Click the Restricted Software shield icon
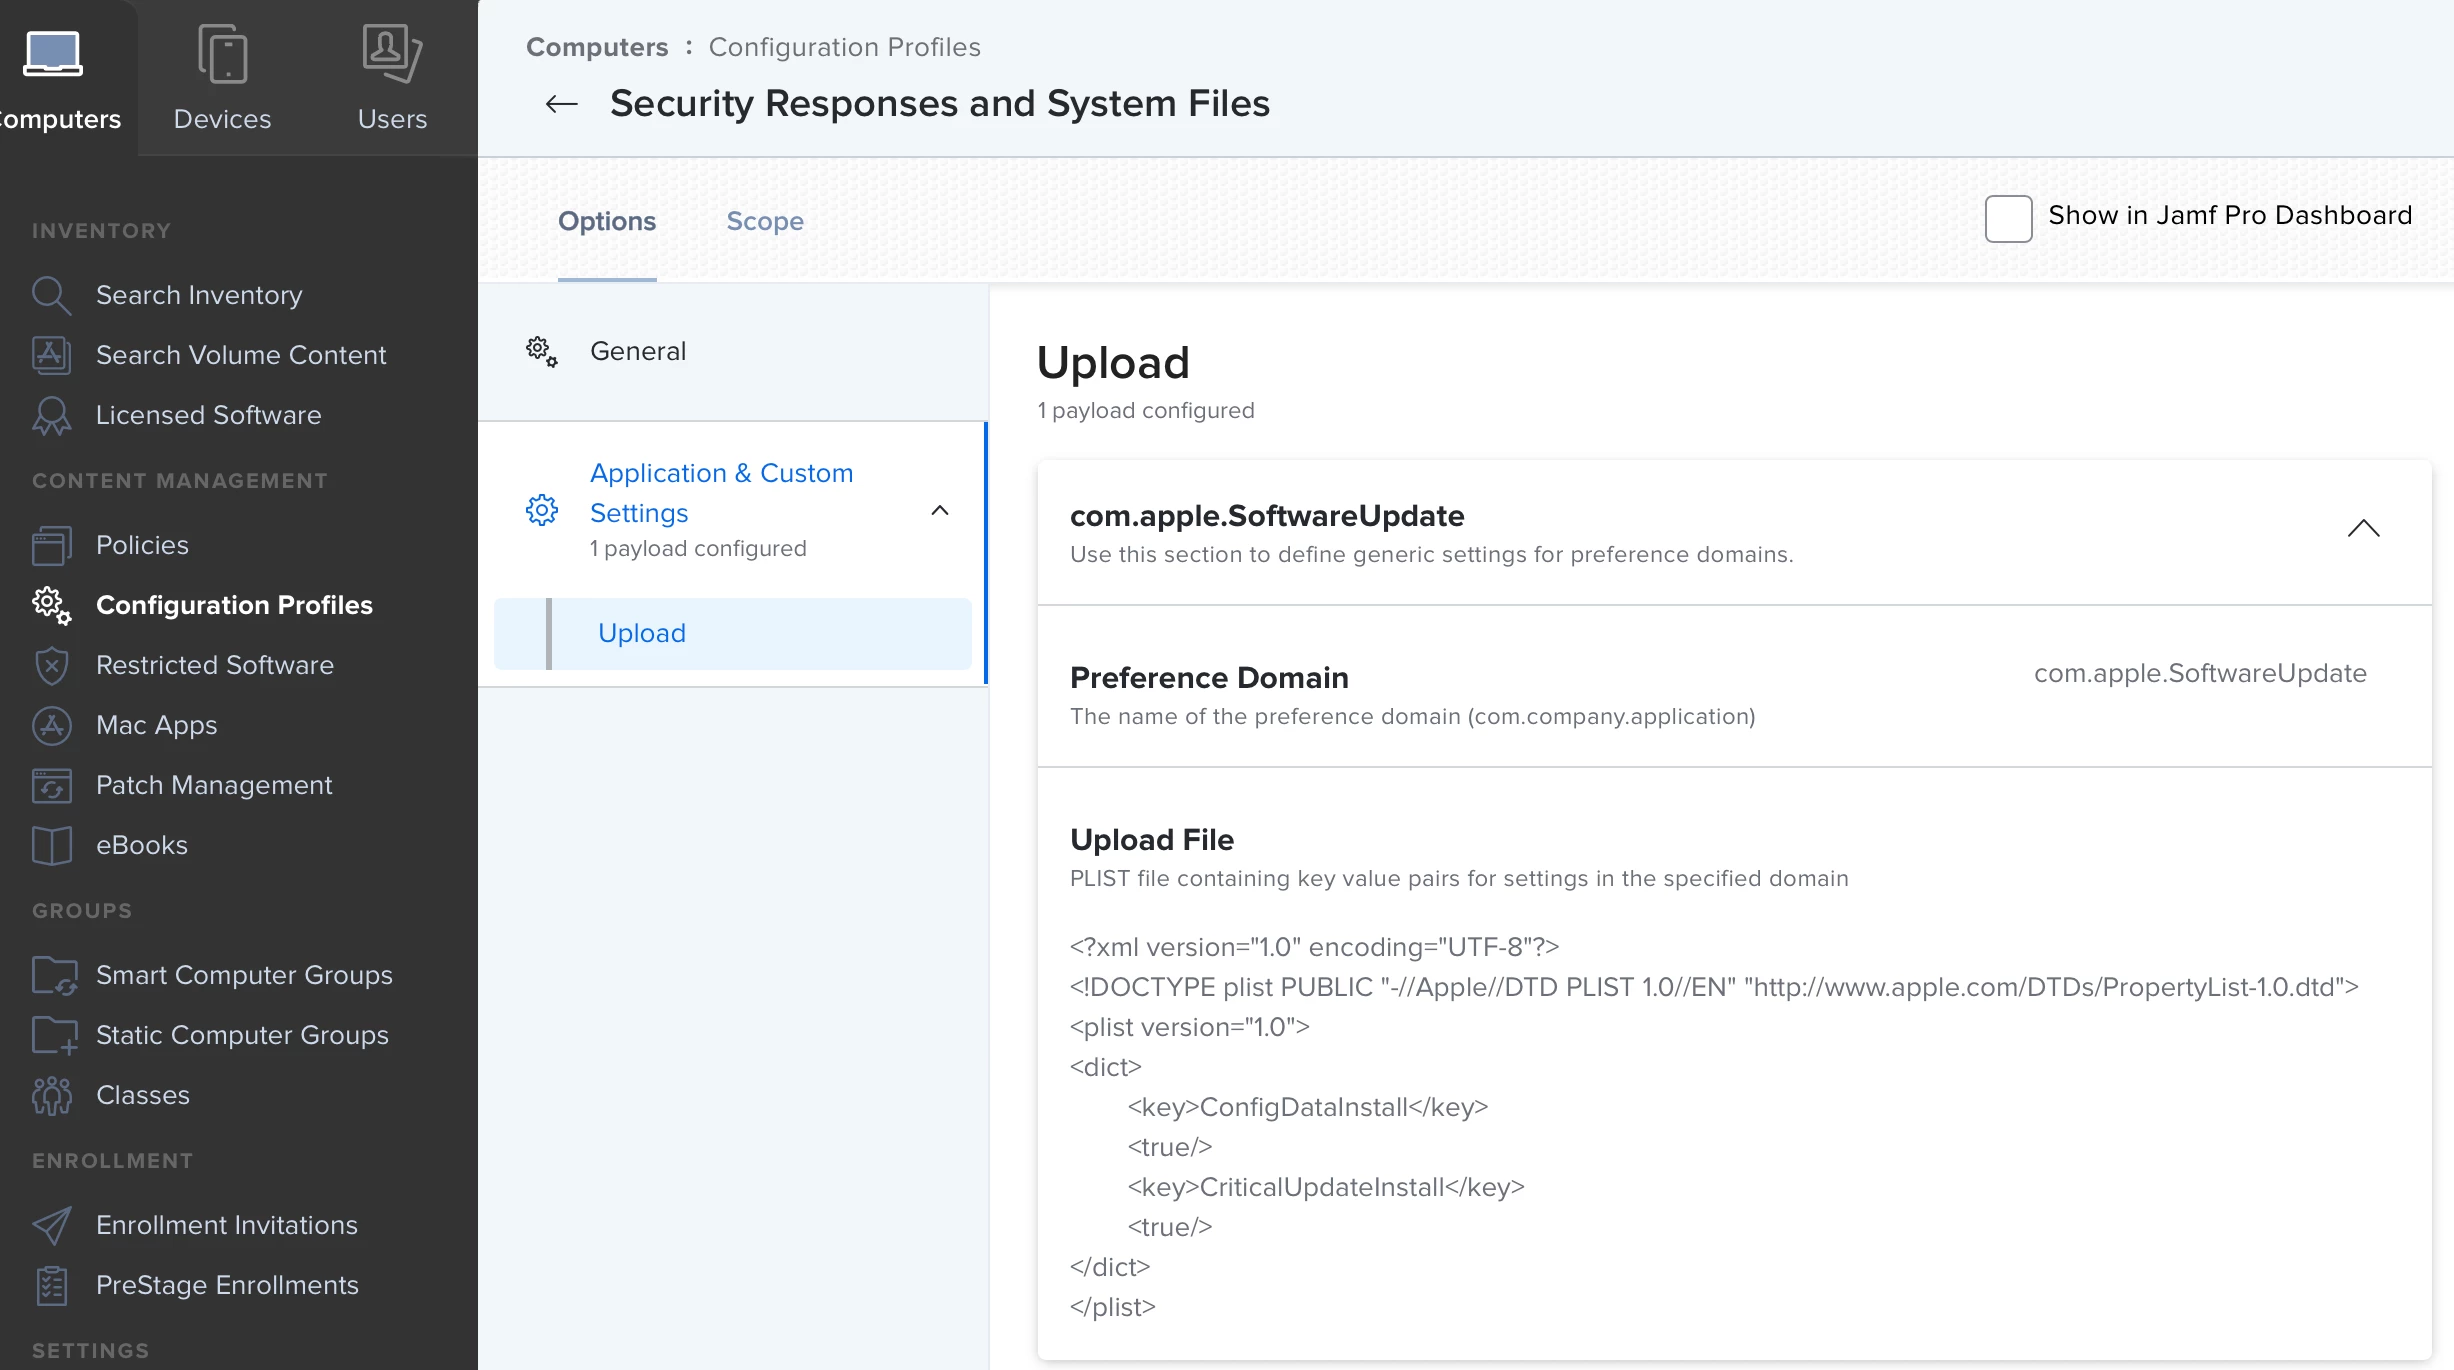Image resolution: width=2454 pixels, height=1370 pixels. 51,666
